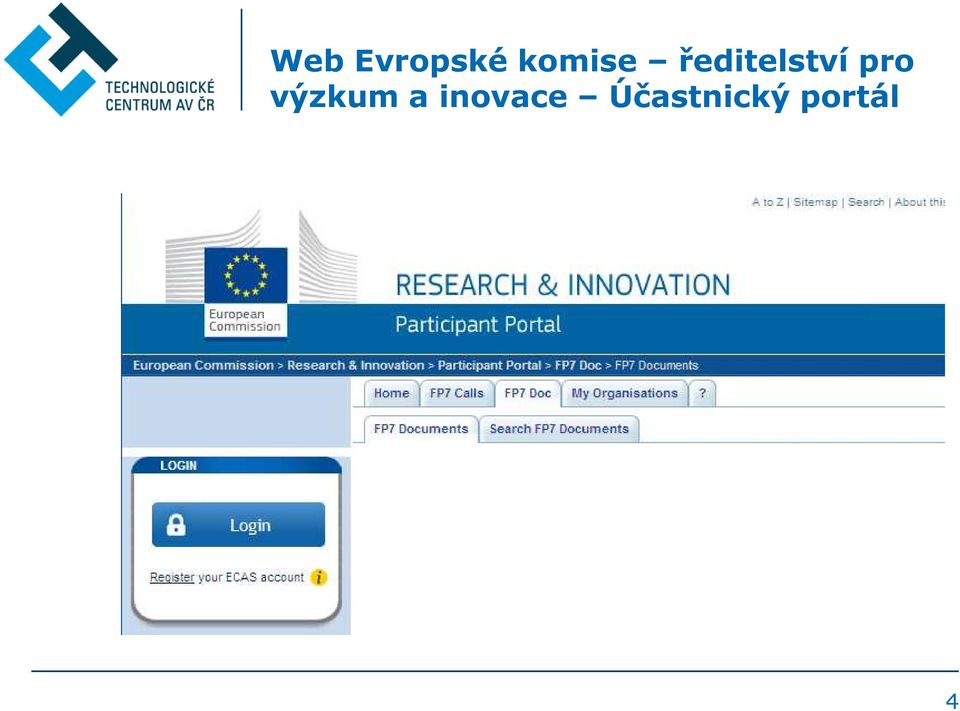Click the Register link for ECAS account

pos(172,577)
